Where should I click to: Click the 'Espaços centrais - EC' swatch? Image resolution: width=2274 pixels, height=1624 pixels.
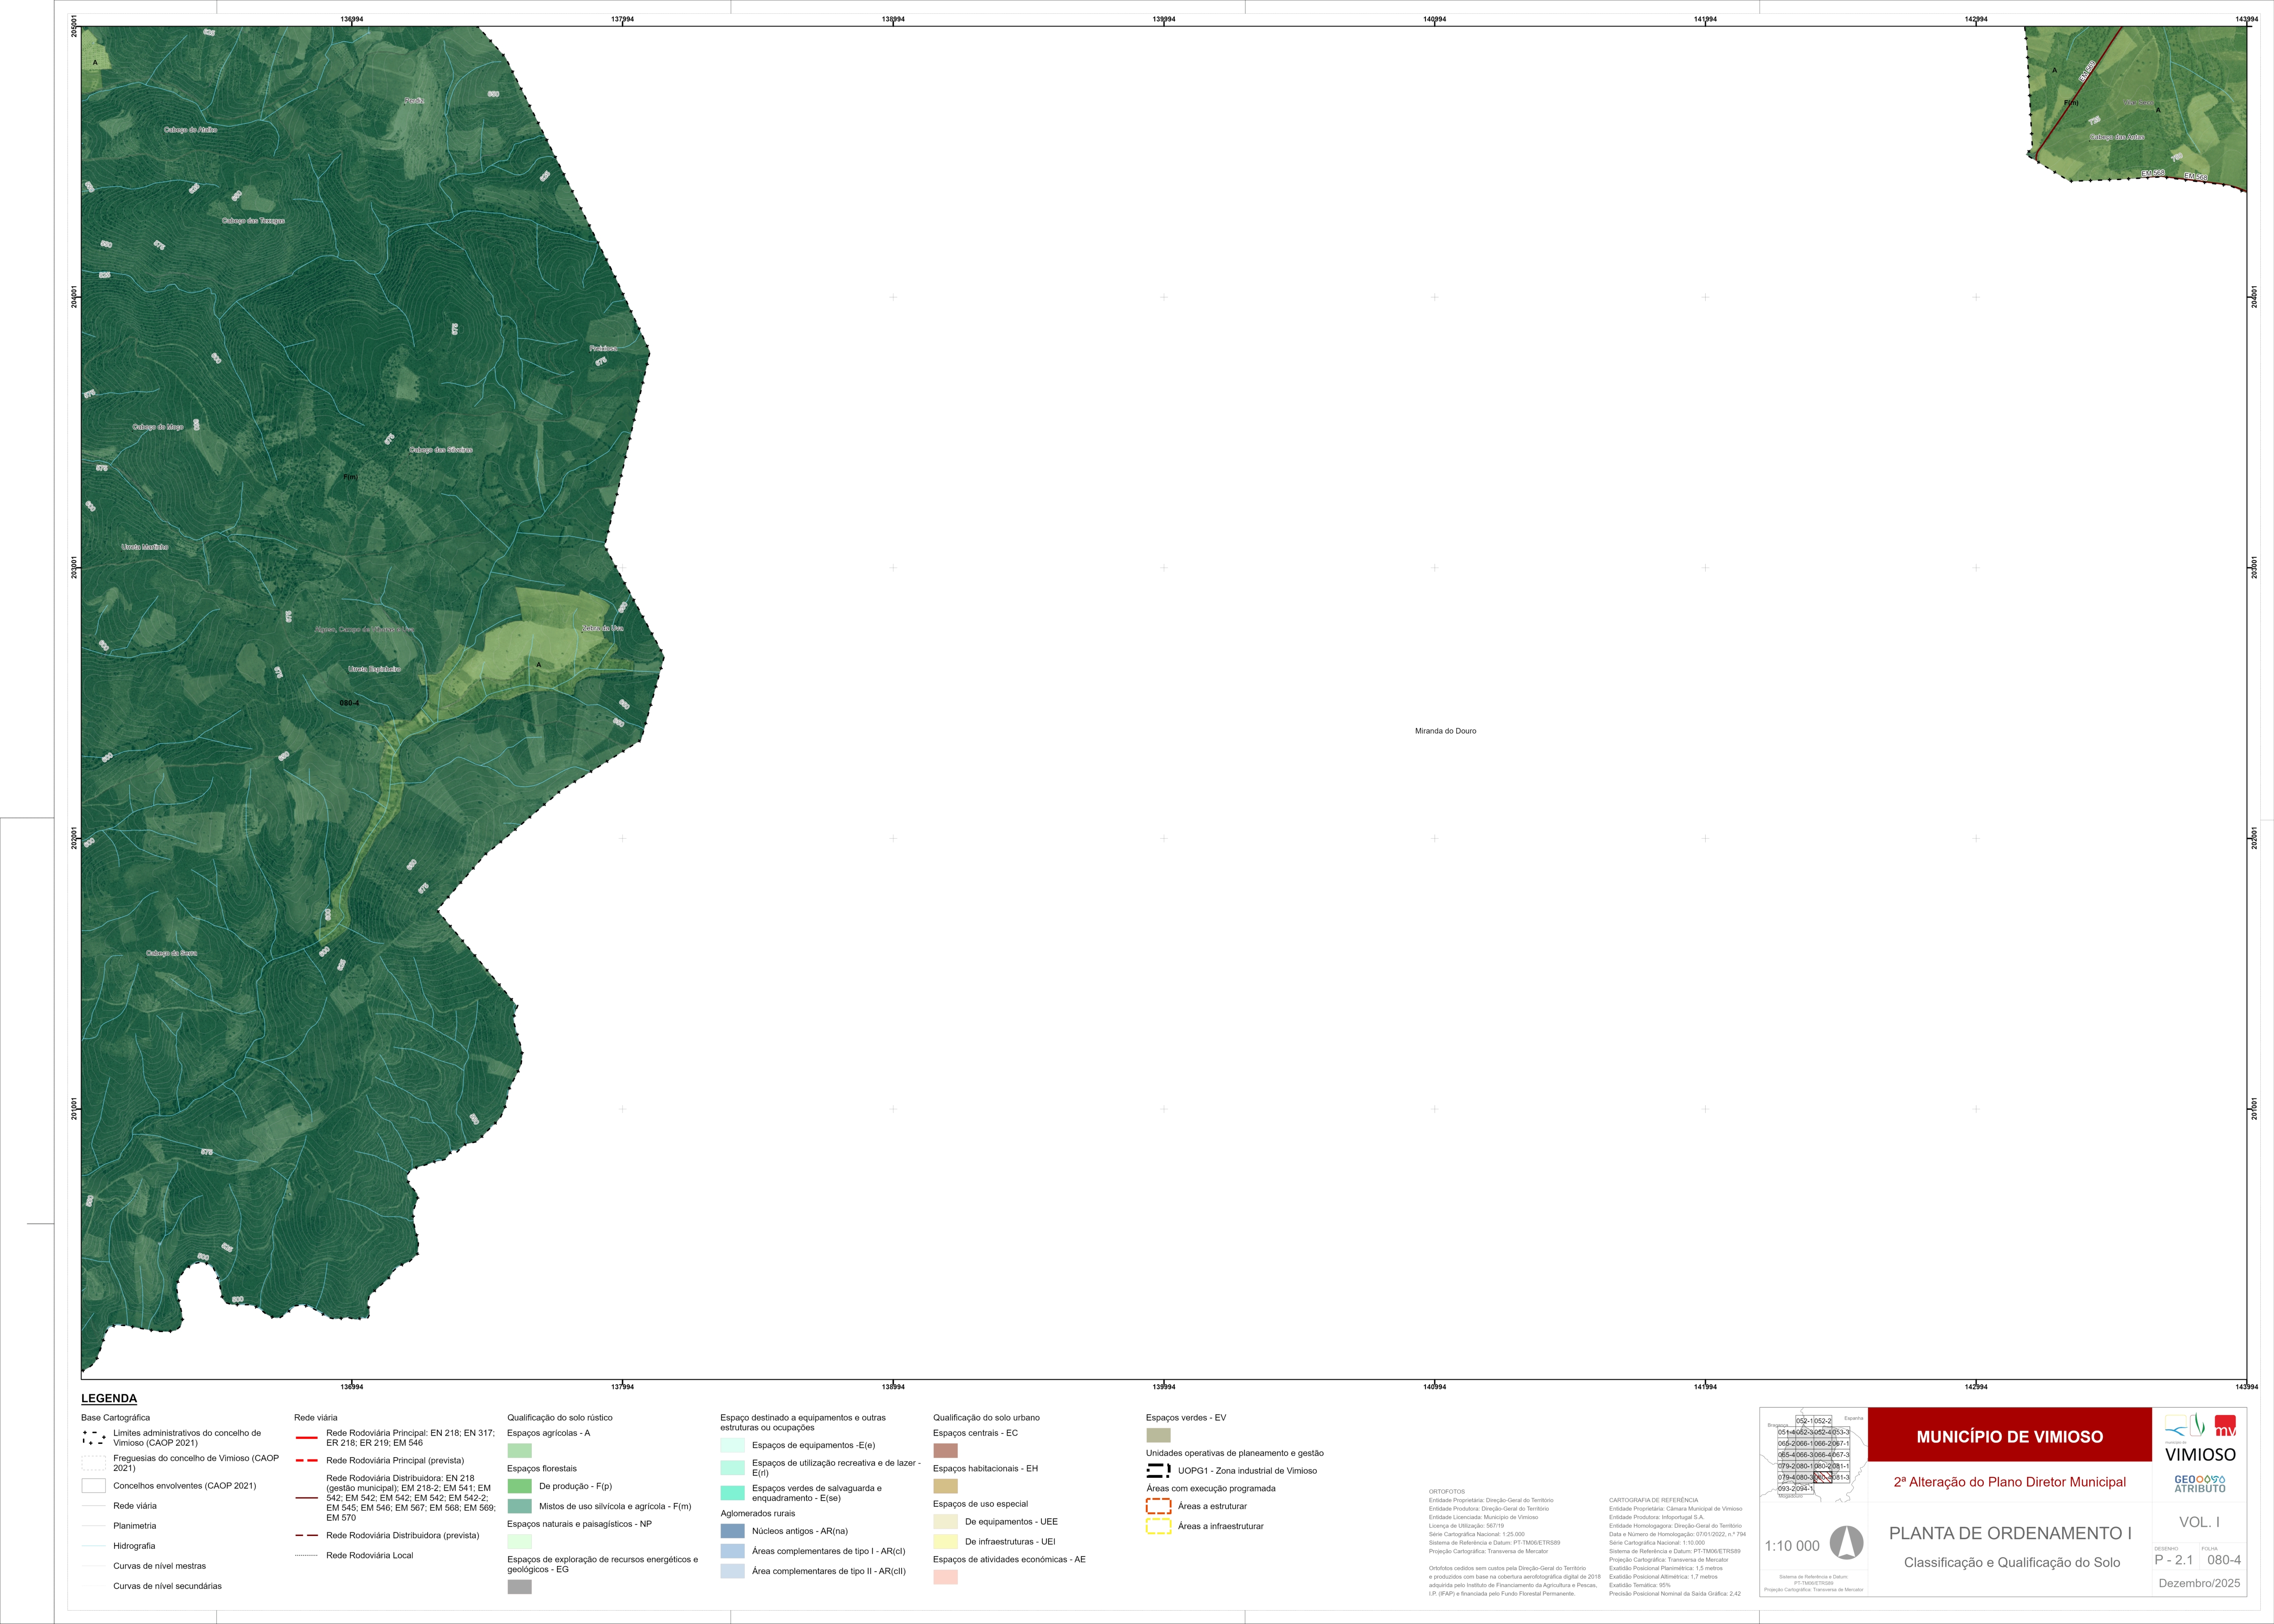(x=945, y=1450)
